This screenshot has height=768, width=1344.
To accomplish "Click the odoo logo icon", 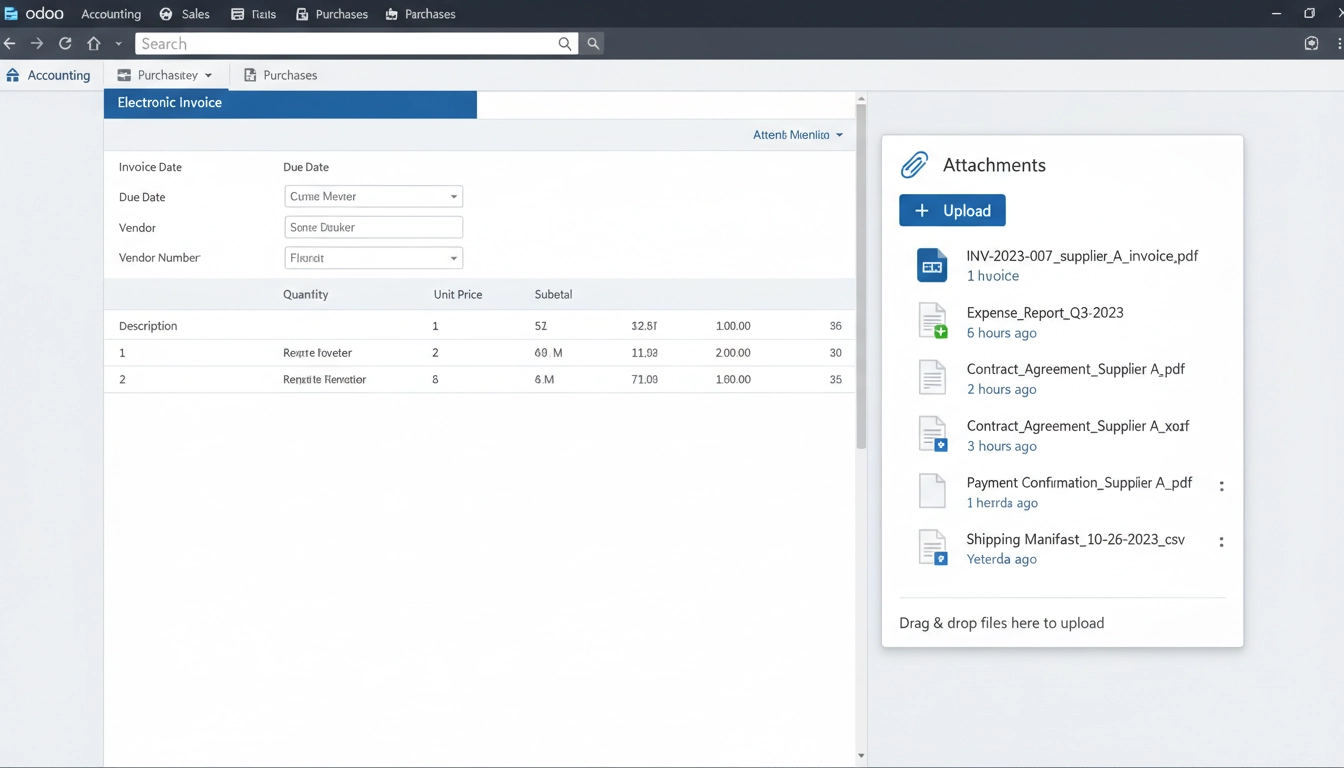I will tap(13, 13).
